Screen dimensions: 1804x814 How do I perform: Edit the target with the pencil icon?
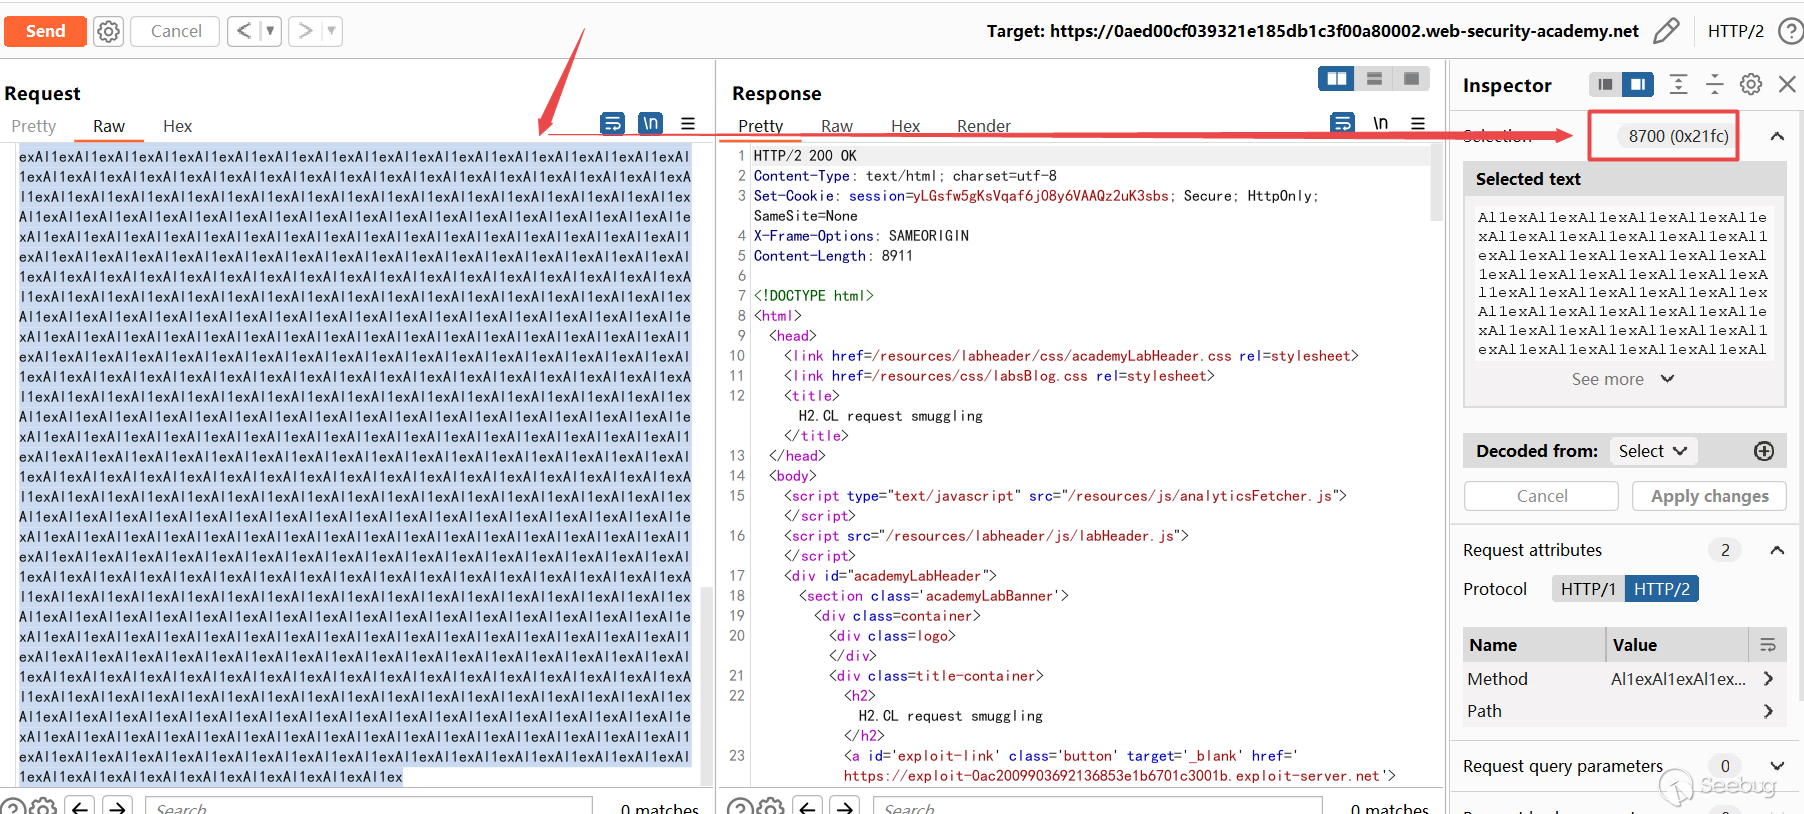click(x=1666, y=31)
